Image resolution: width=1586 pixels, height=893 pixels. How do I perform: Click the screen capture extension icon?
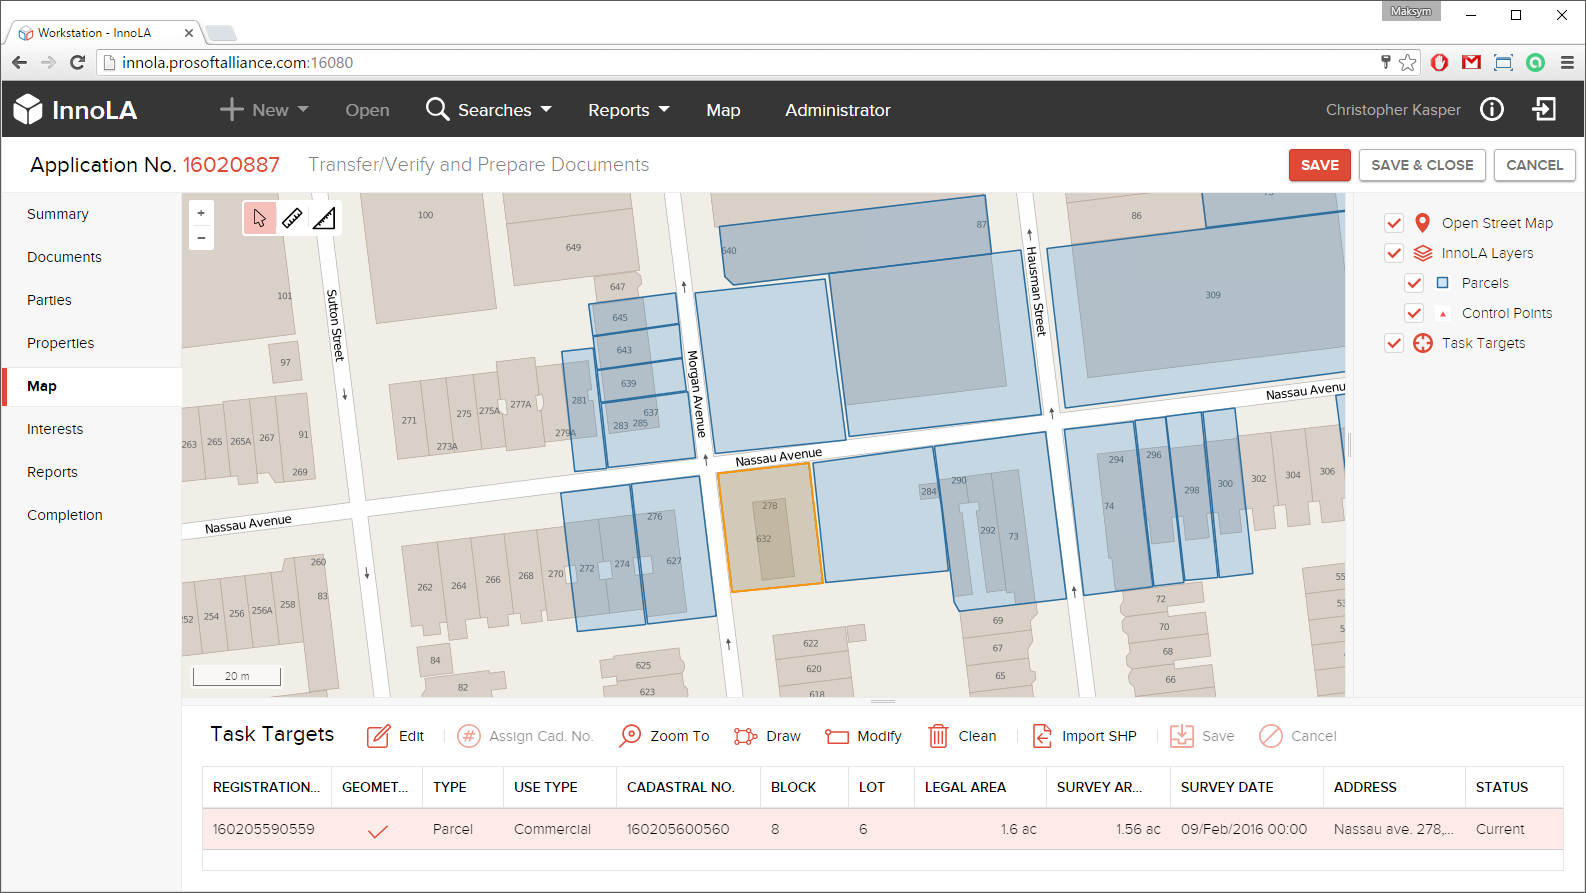click(x=1503, y=62)
